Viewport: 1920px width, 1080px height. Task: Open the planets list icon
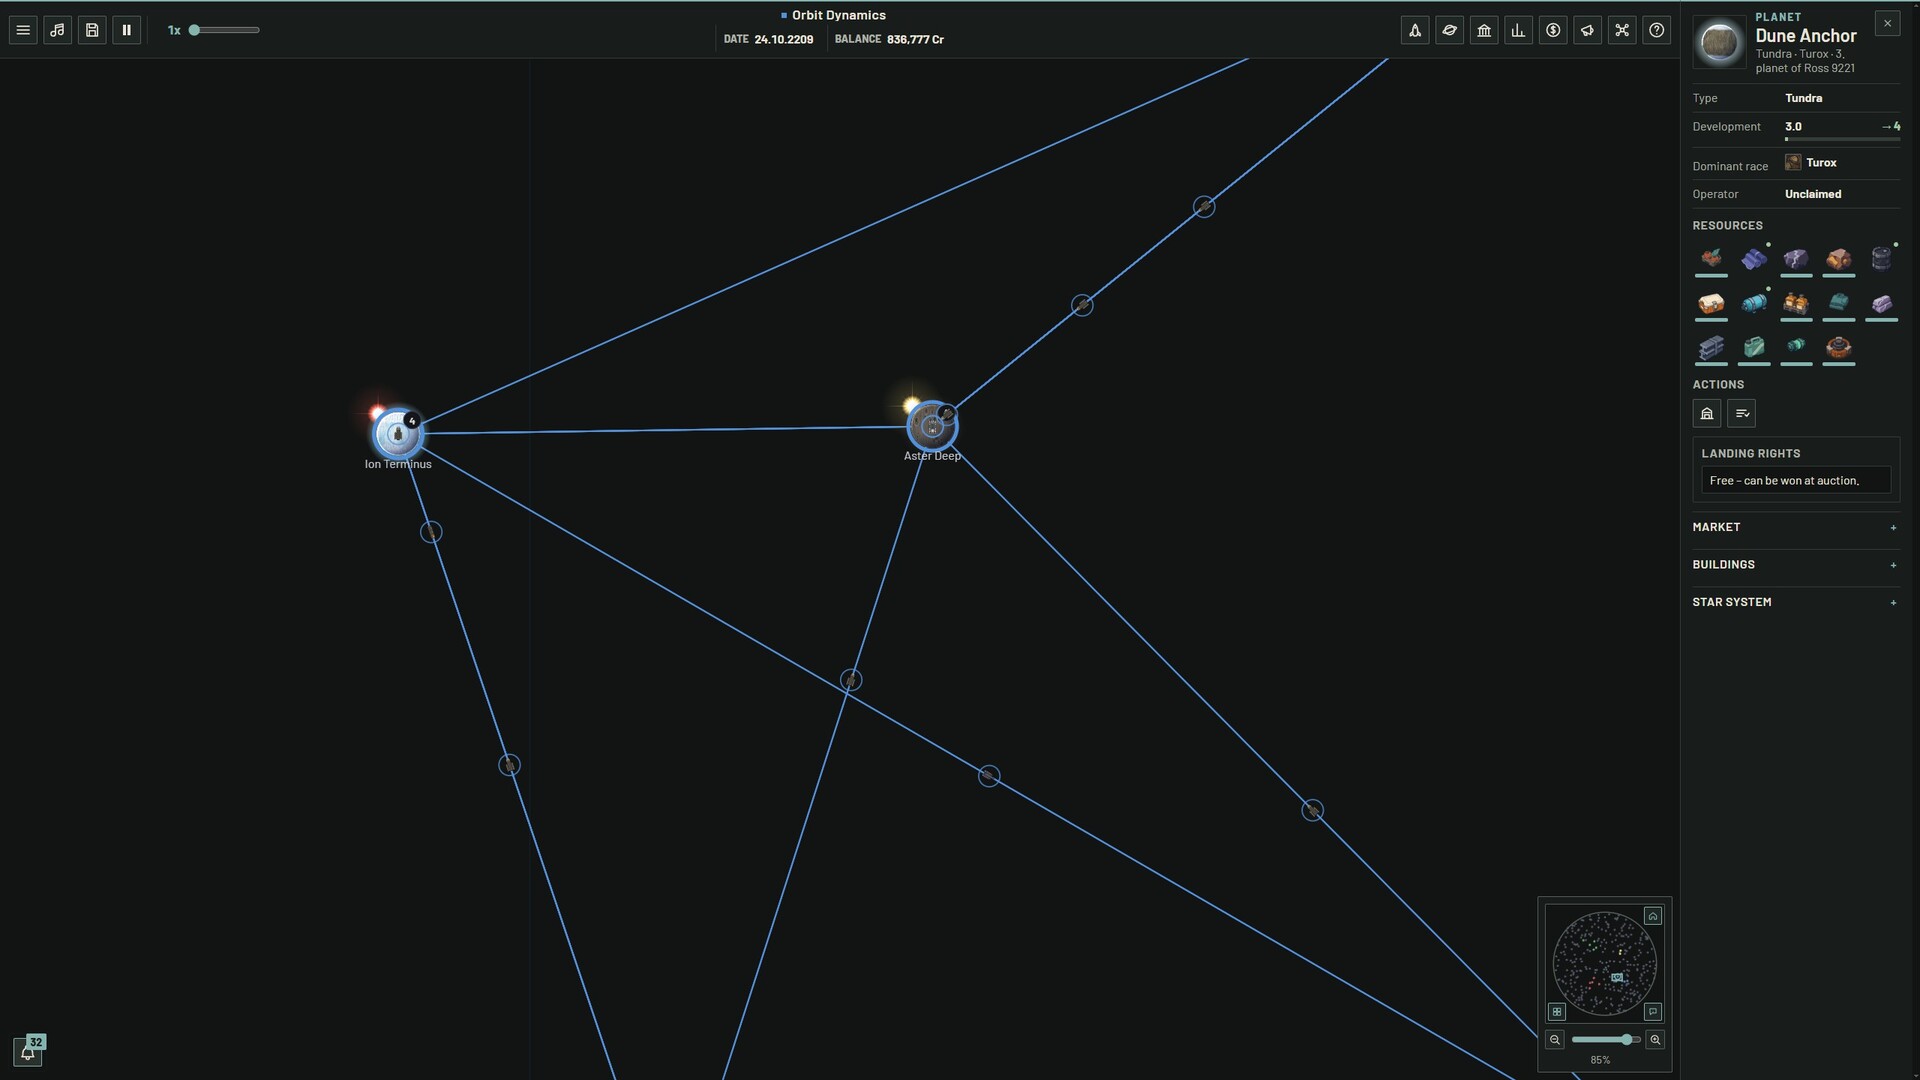pyautogui.click(x=1449, y=30)
